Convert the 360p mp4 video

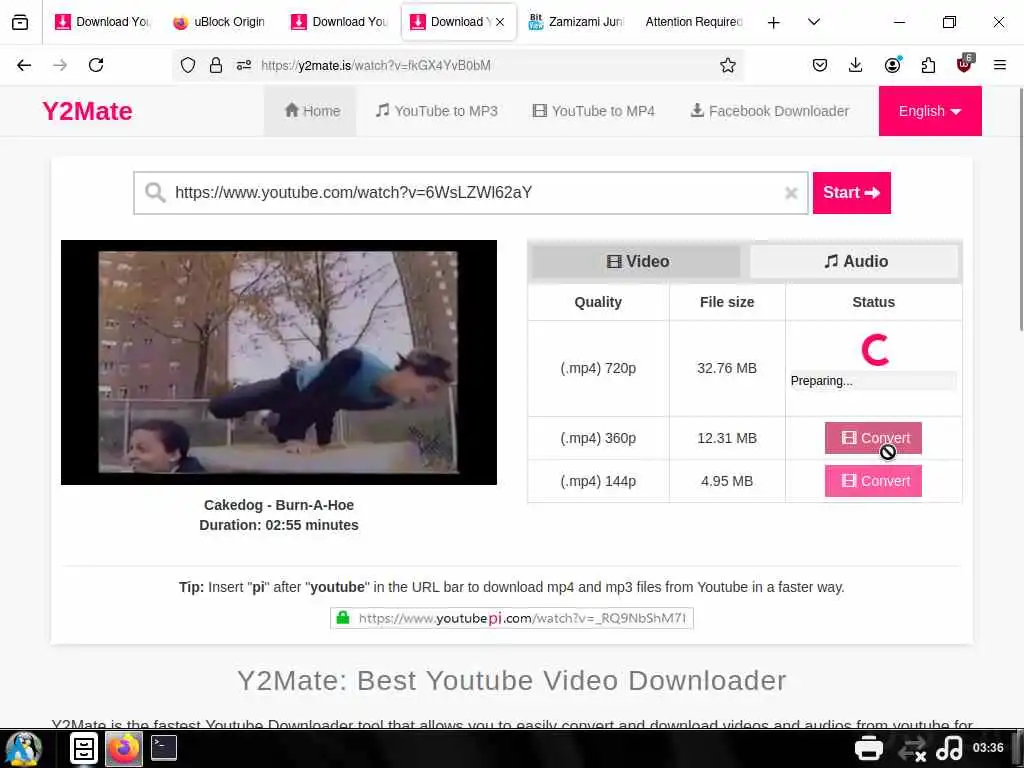[873, 438]
